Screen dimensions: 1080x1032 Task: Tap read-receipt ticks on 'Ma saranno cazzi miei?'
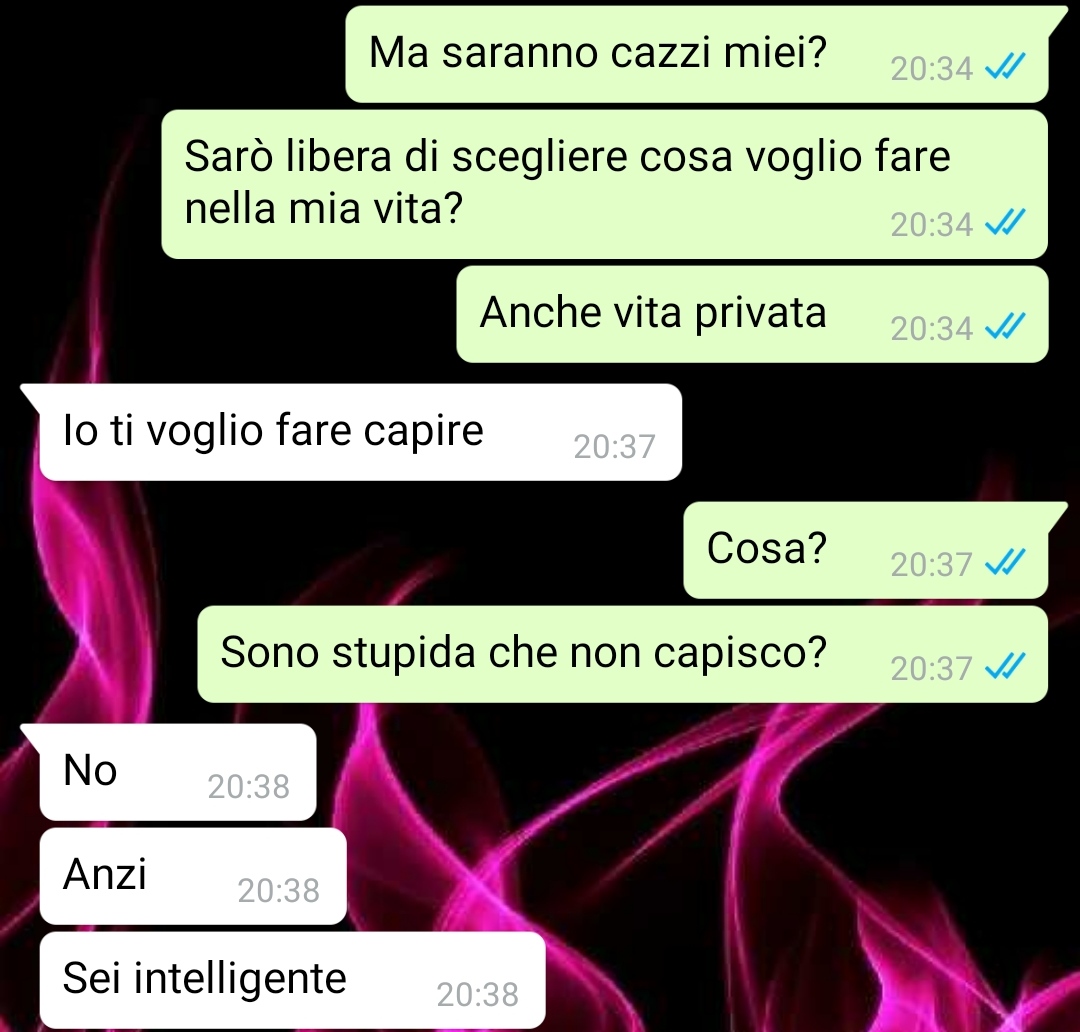click(1005, 67)
